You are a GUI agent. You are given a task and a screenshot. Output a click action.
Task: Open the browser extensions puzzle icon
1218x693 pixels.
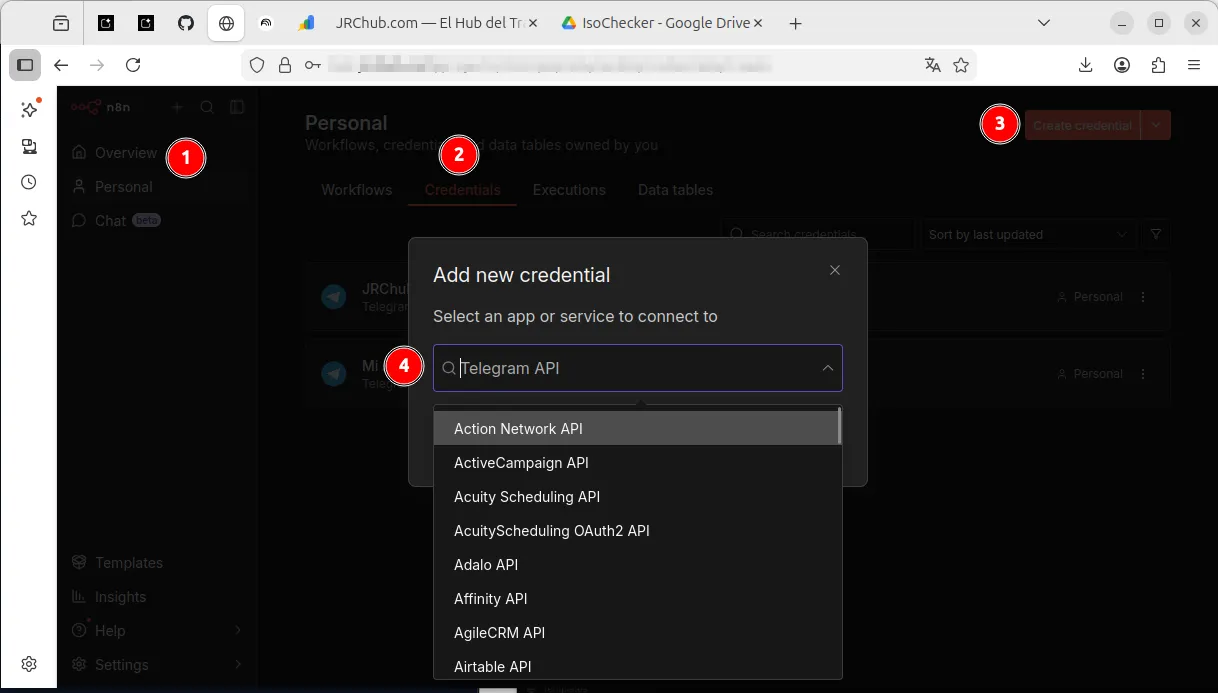pos(1158,65)
